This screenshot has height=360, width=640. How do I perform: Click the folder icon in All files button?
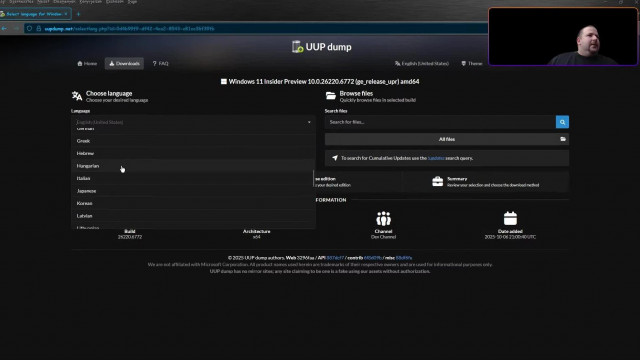pyautogui.click(x=563, y=139)
